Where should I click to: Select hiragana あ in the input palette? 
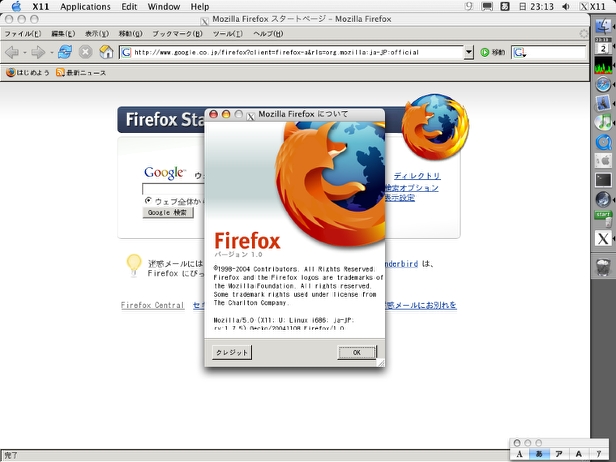[x=539, y=454]
